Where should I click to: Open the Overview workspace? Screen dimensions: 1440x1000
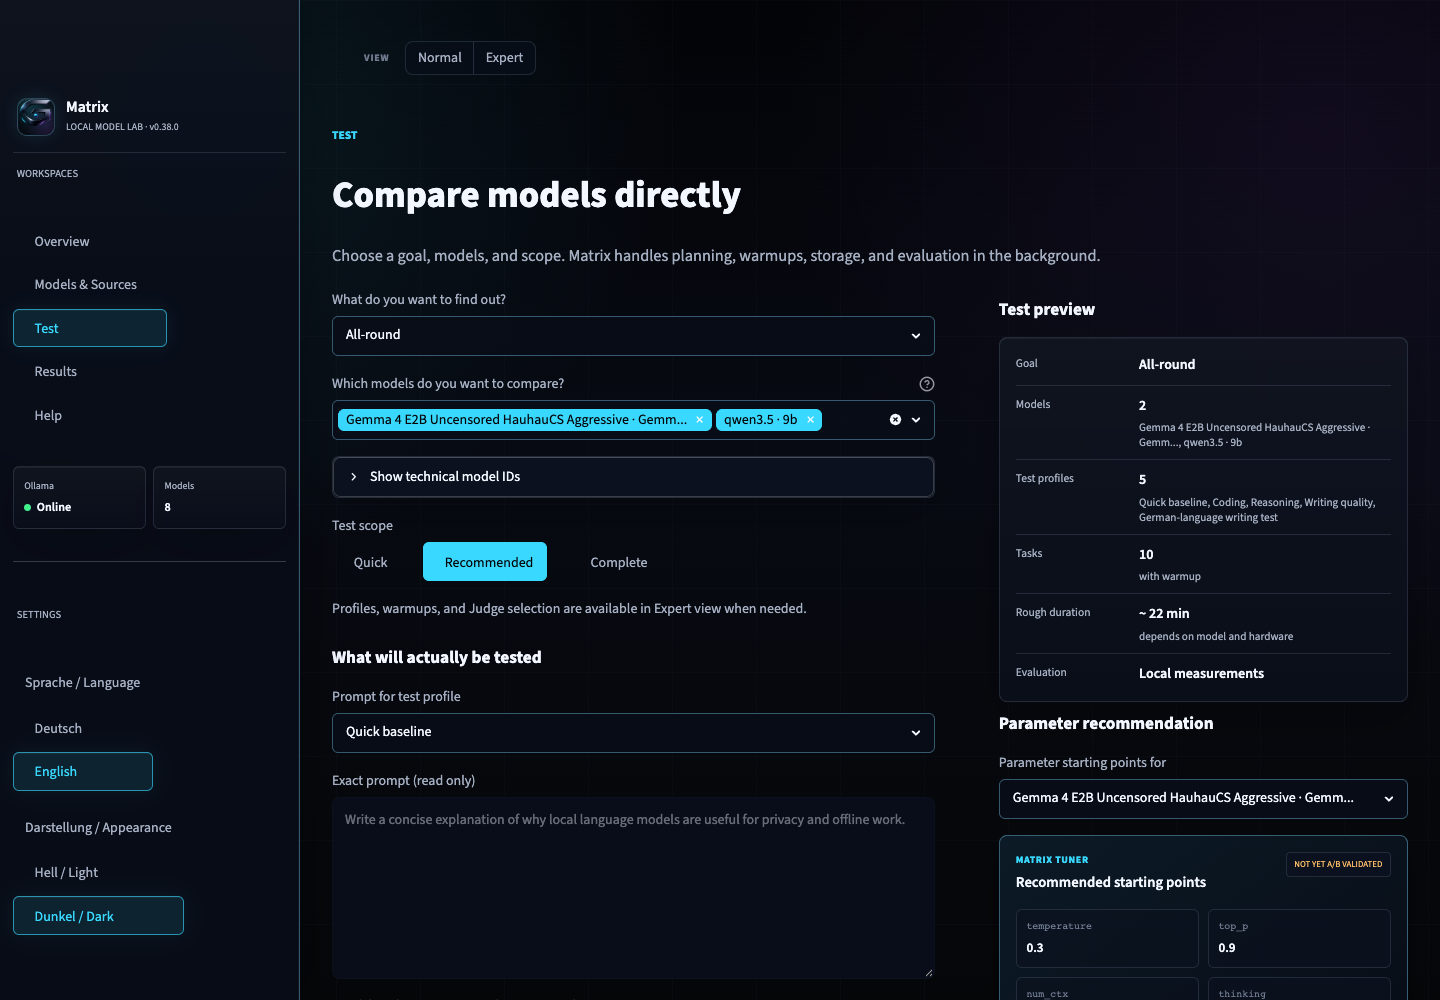pos(62,241)
